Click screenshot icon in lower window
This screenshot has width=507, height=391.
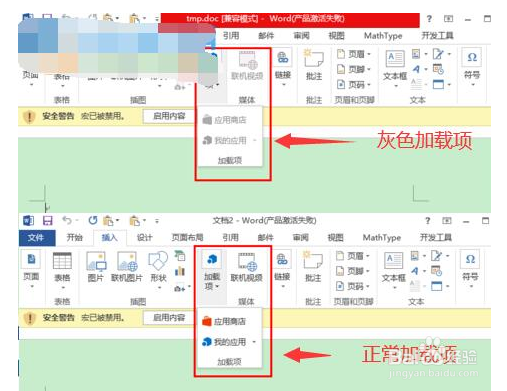(x=181, y=288)
